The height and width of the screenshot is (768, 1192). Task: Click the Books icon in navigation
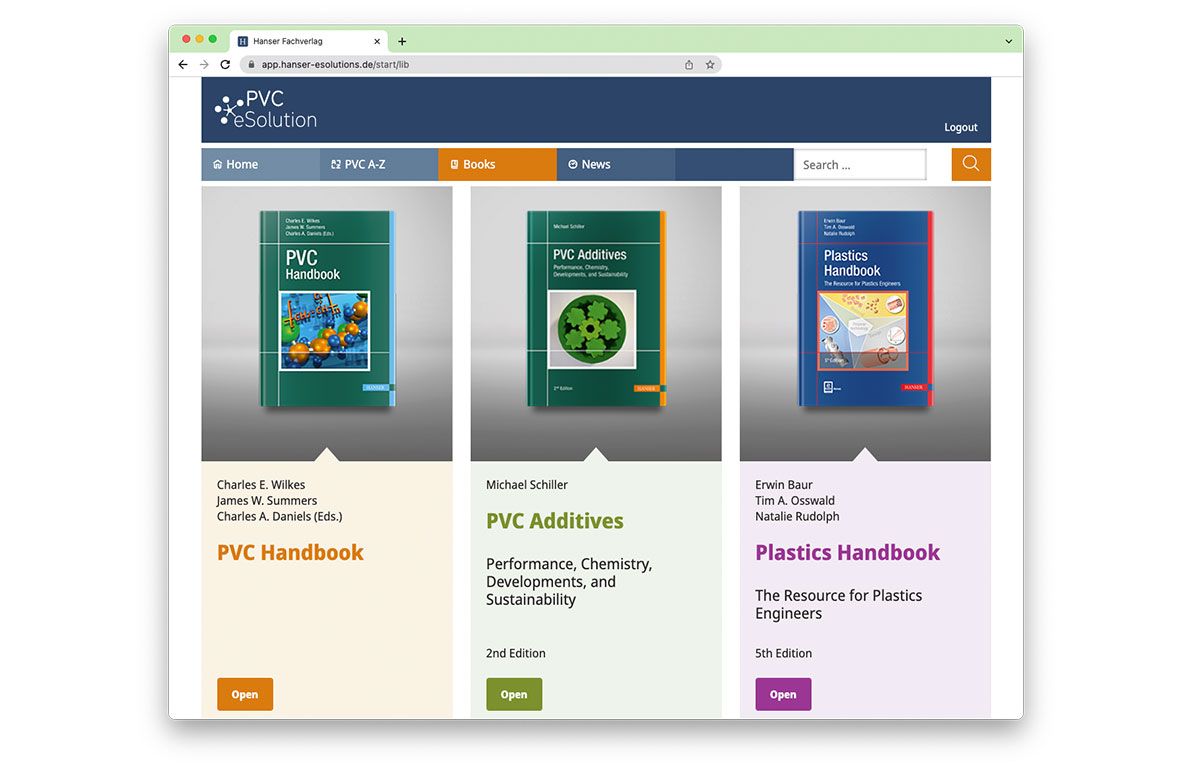coord(455,164)
